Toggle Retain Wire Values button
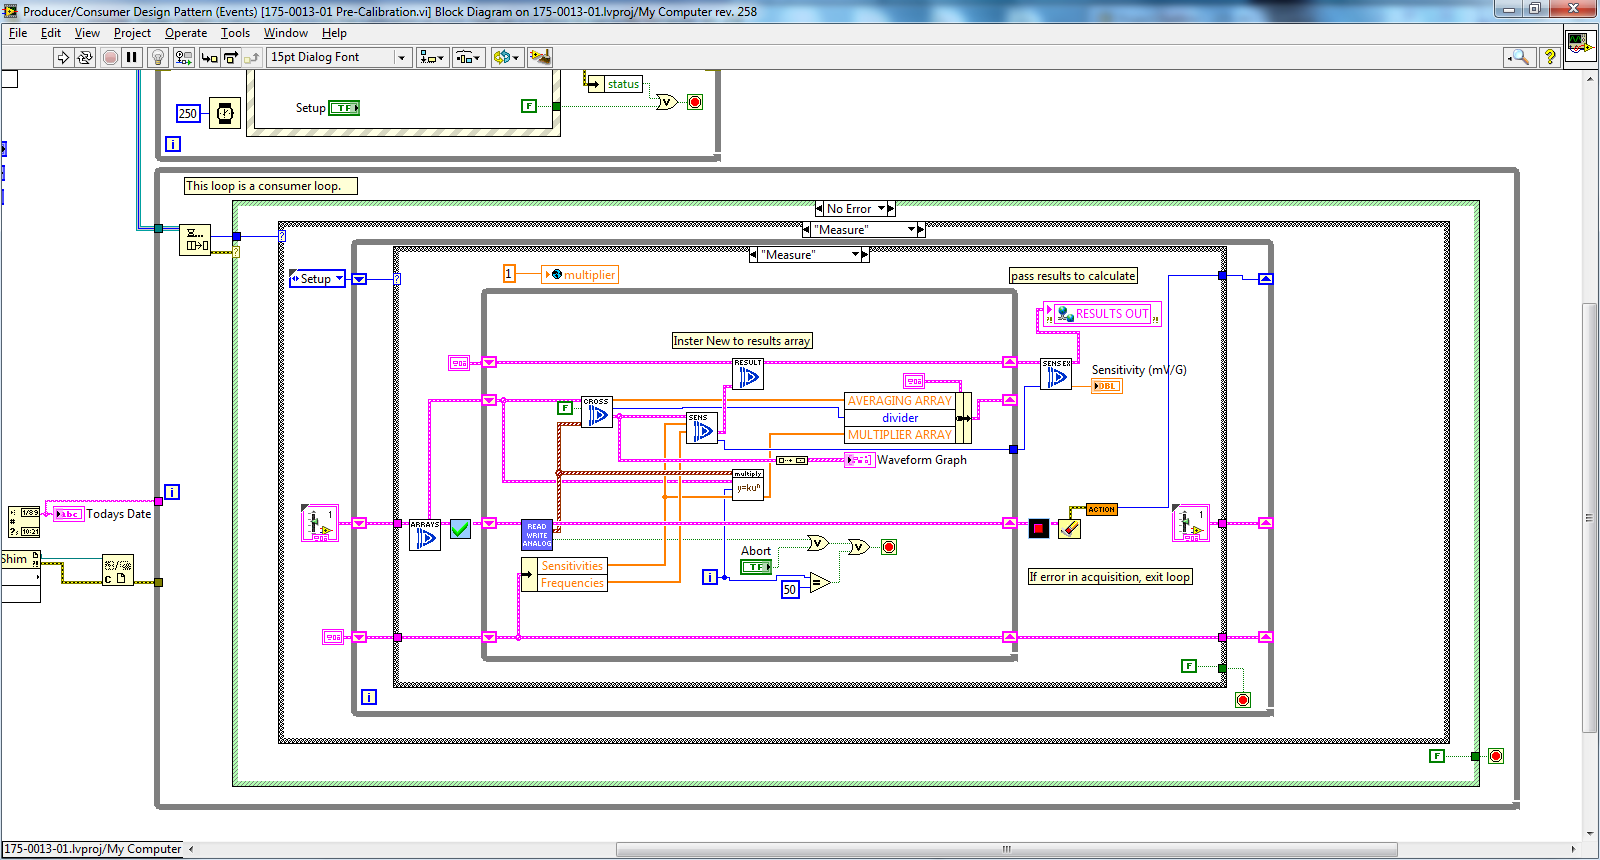This screenshot has height=860, width=1600. coord(183,57)
